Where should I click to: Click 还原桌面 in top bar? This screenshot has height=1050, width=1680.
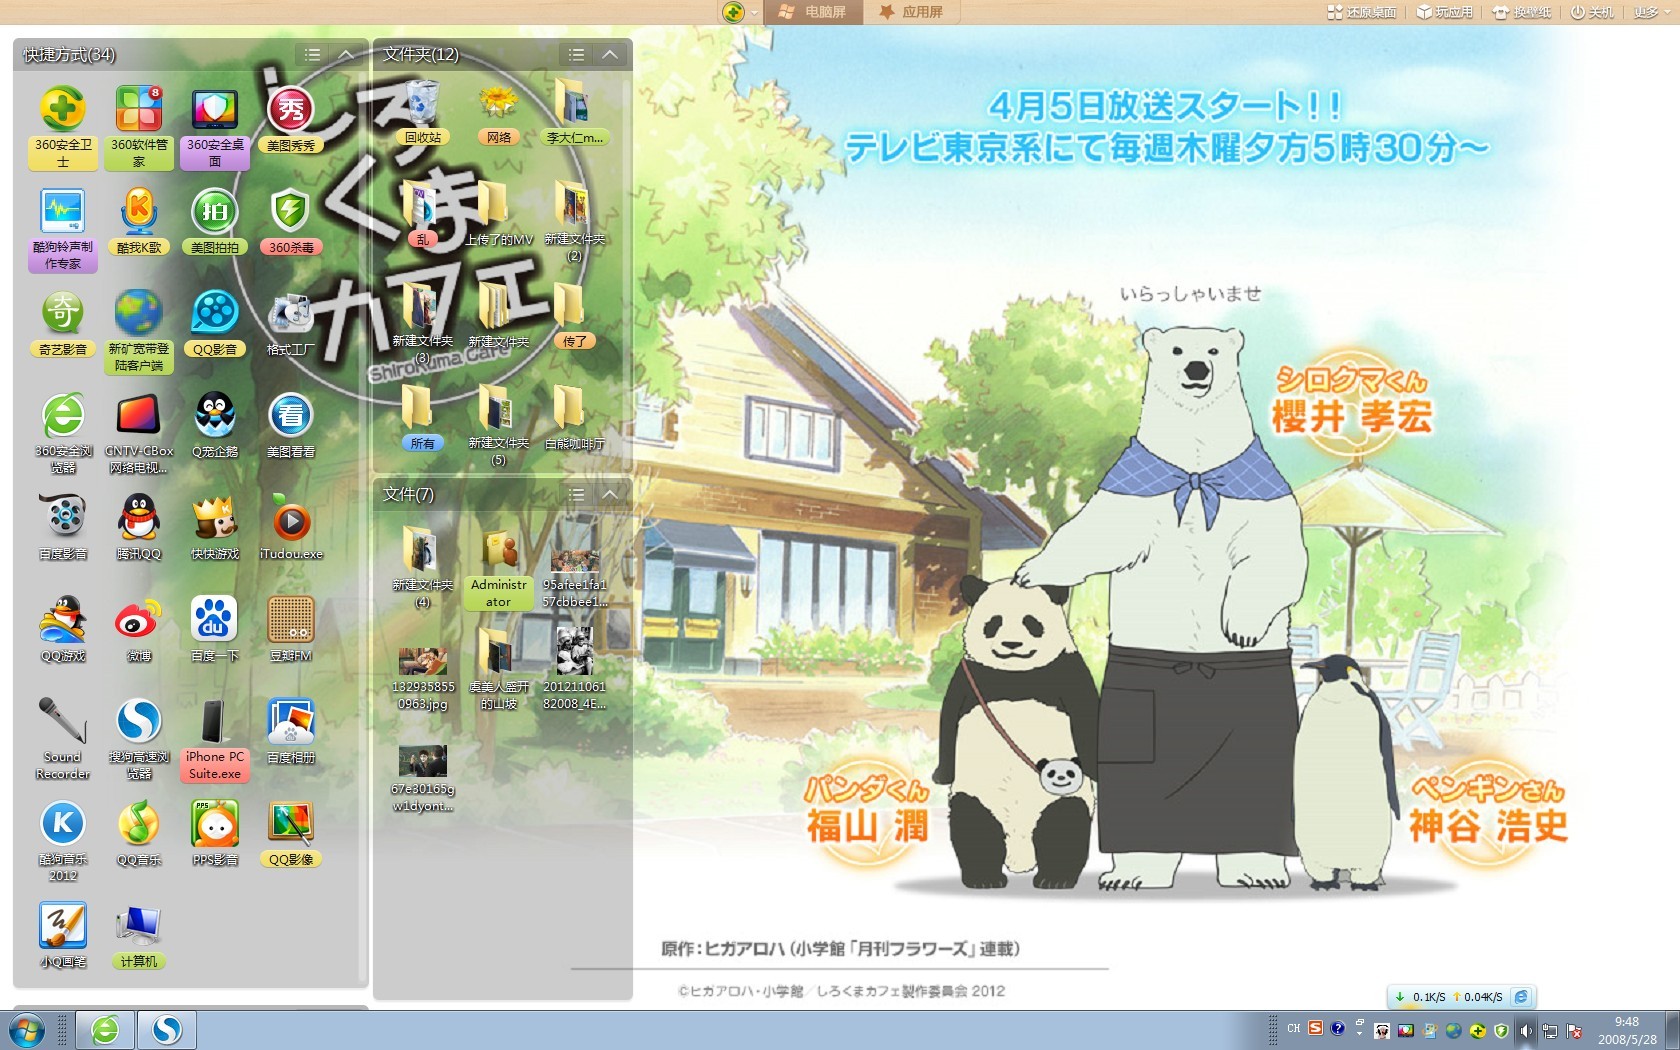[1361, 12]
